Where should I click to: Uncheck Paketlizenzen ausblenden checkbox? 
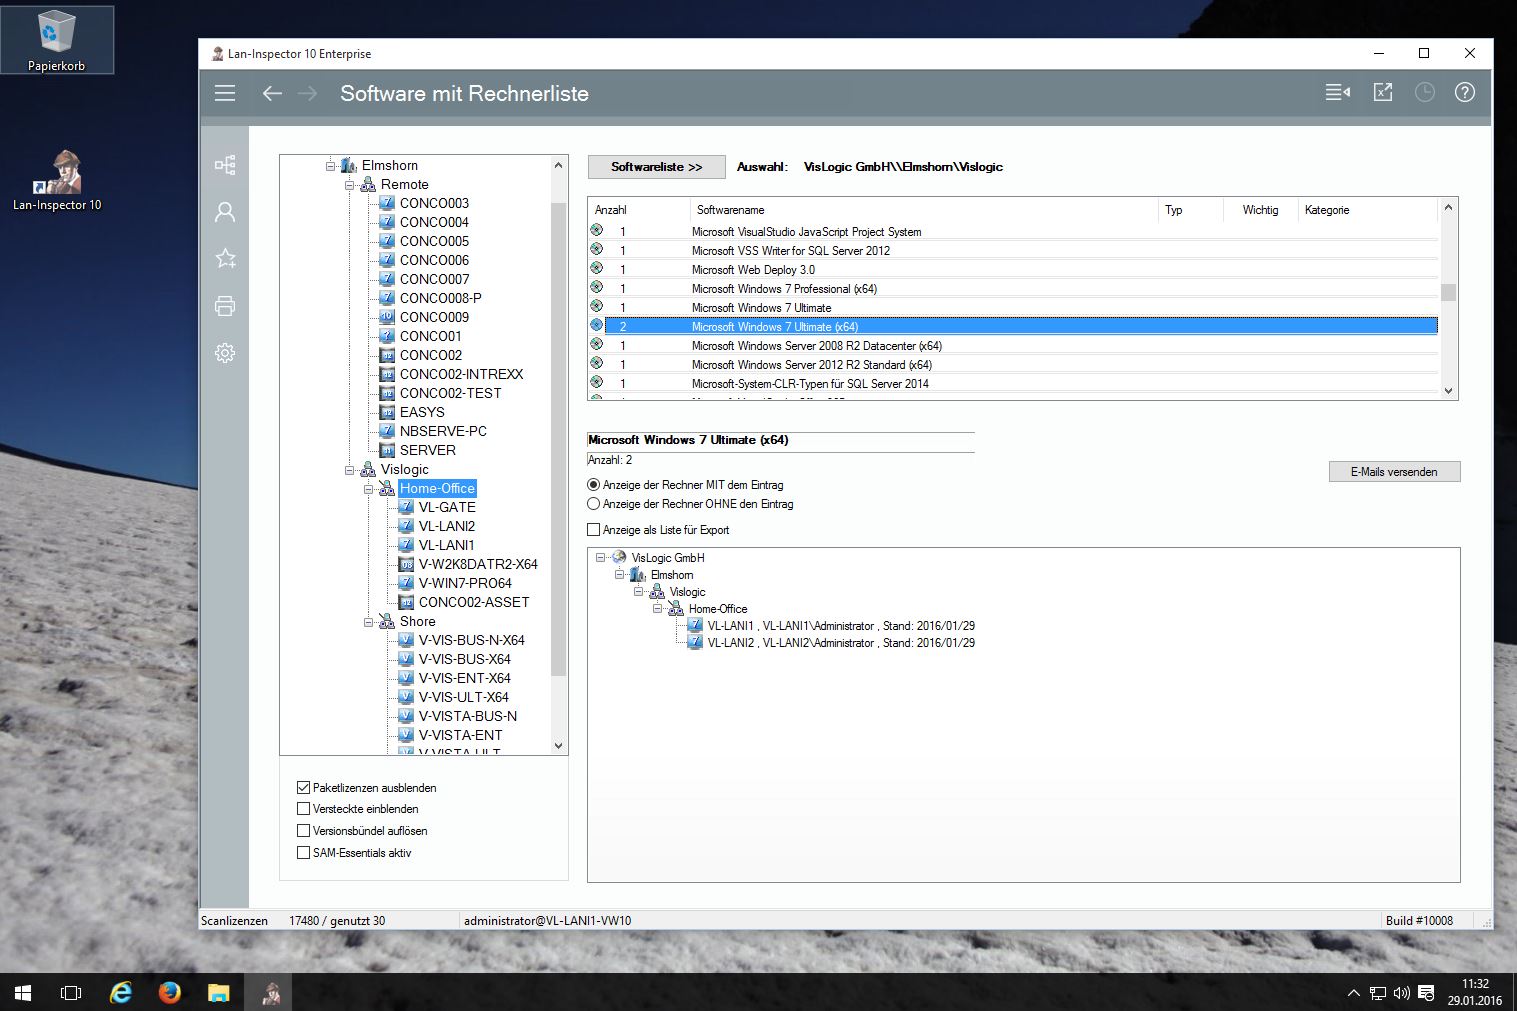pyautogui.click(x=303, y=788)
